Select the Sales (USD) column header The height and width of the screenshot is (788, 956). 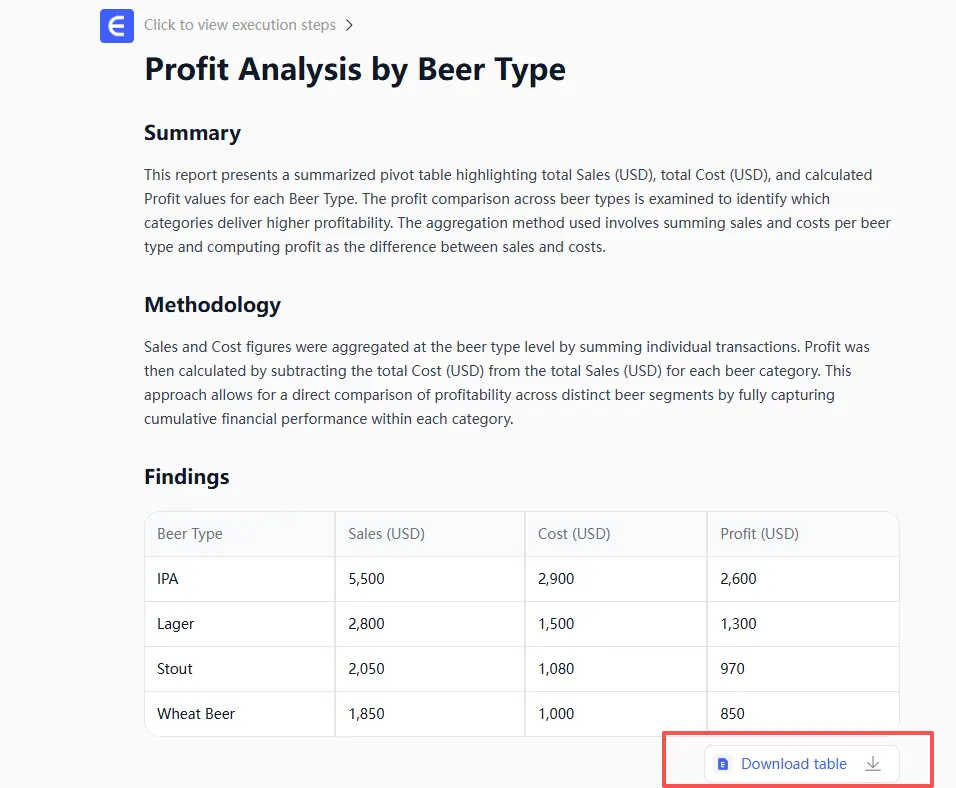click(x=386, y=534)
